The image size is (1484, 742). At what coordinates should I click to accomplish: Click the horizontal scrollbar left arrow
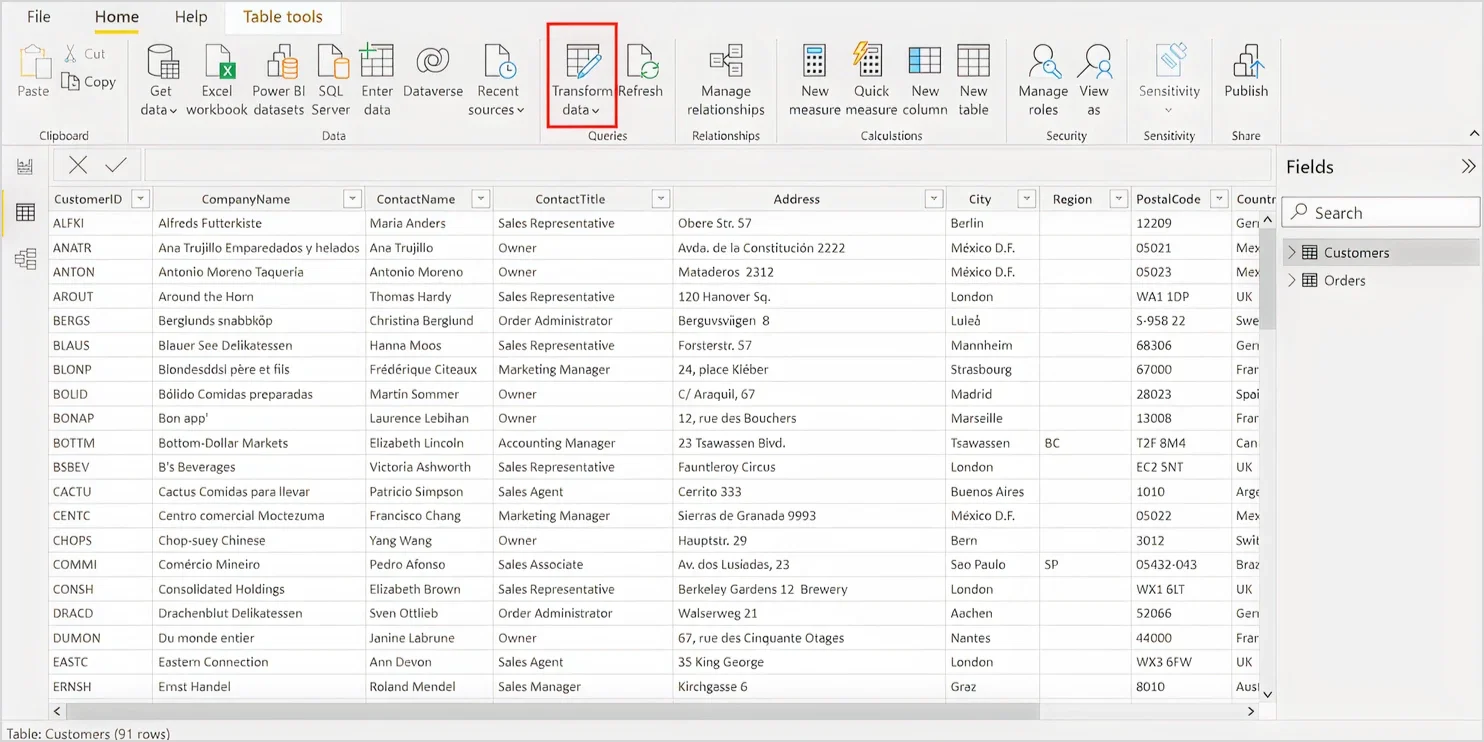(x=57, y=711)
